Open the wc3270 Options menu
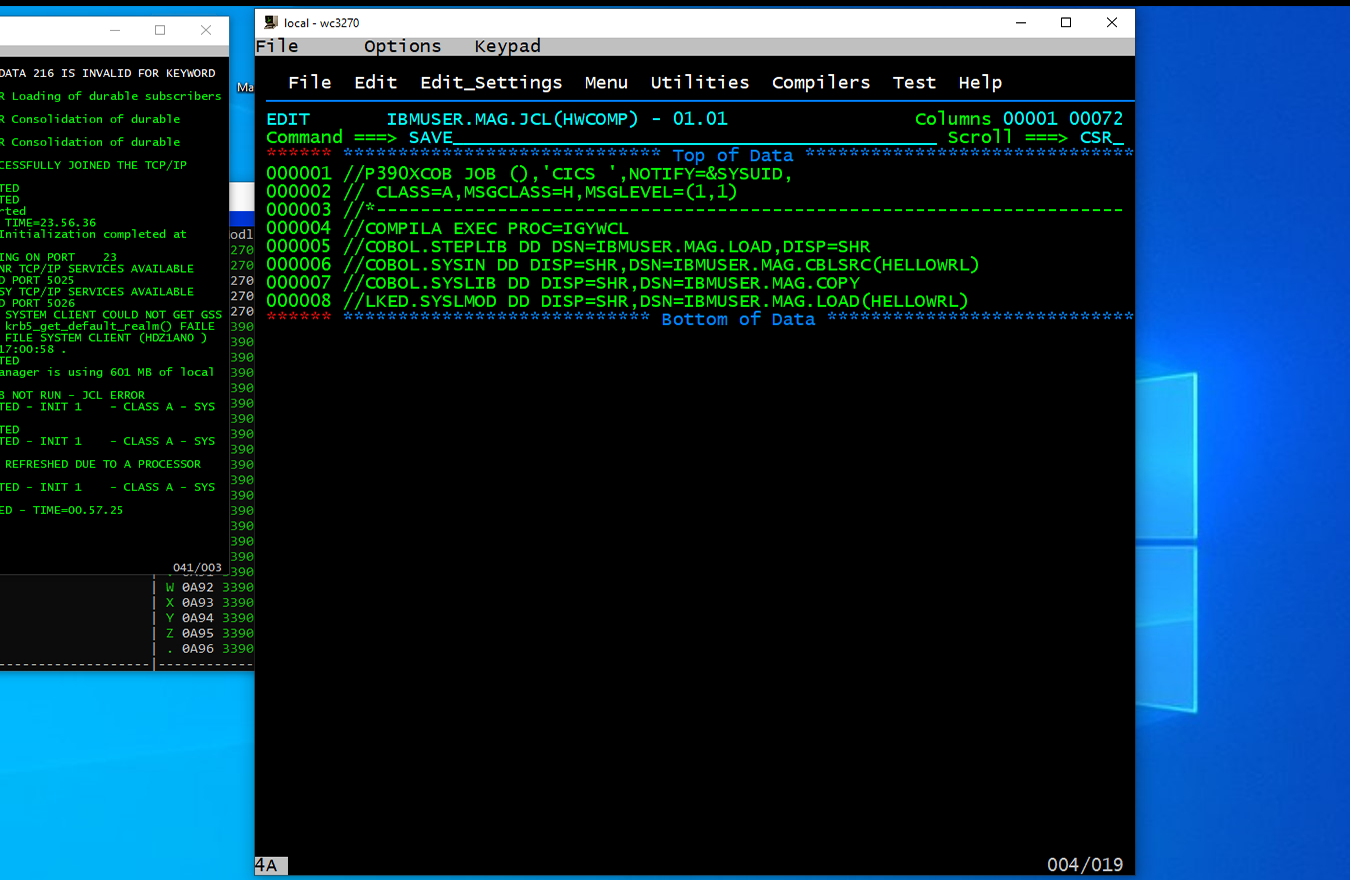Viewport: 1350px width, 880px height. (x=402, y=46)
